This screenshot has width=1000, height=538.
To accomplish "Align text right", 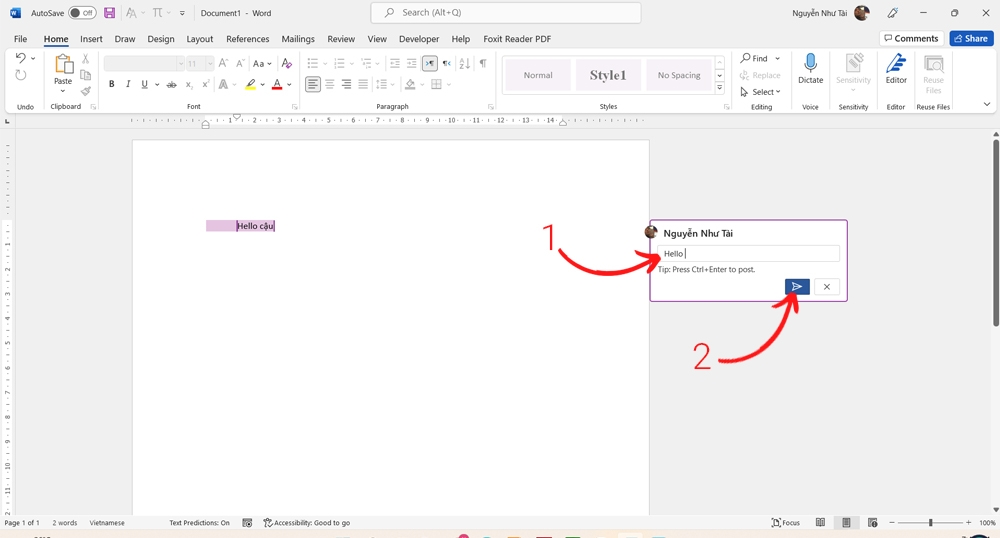I will pos(346,84).
